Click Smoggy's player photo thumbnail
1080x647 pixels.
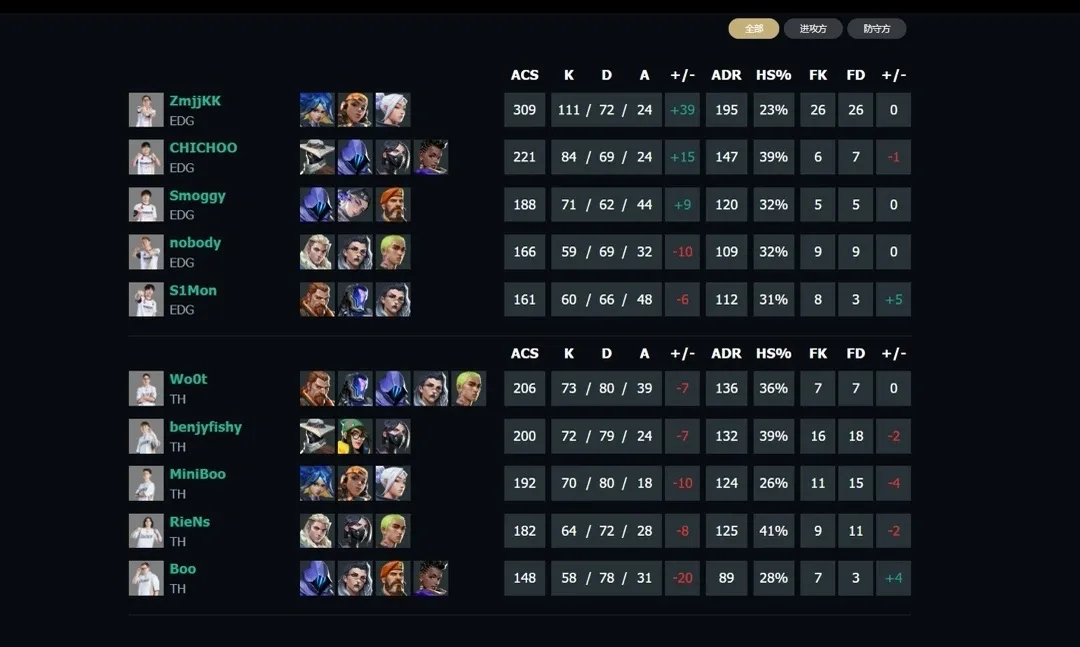pyautogui.click(x=146, y=205)
